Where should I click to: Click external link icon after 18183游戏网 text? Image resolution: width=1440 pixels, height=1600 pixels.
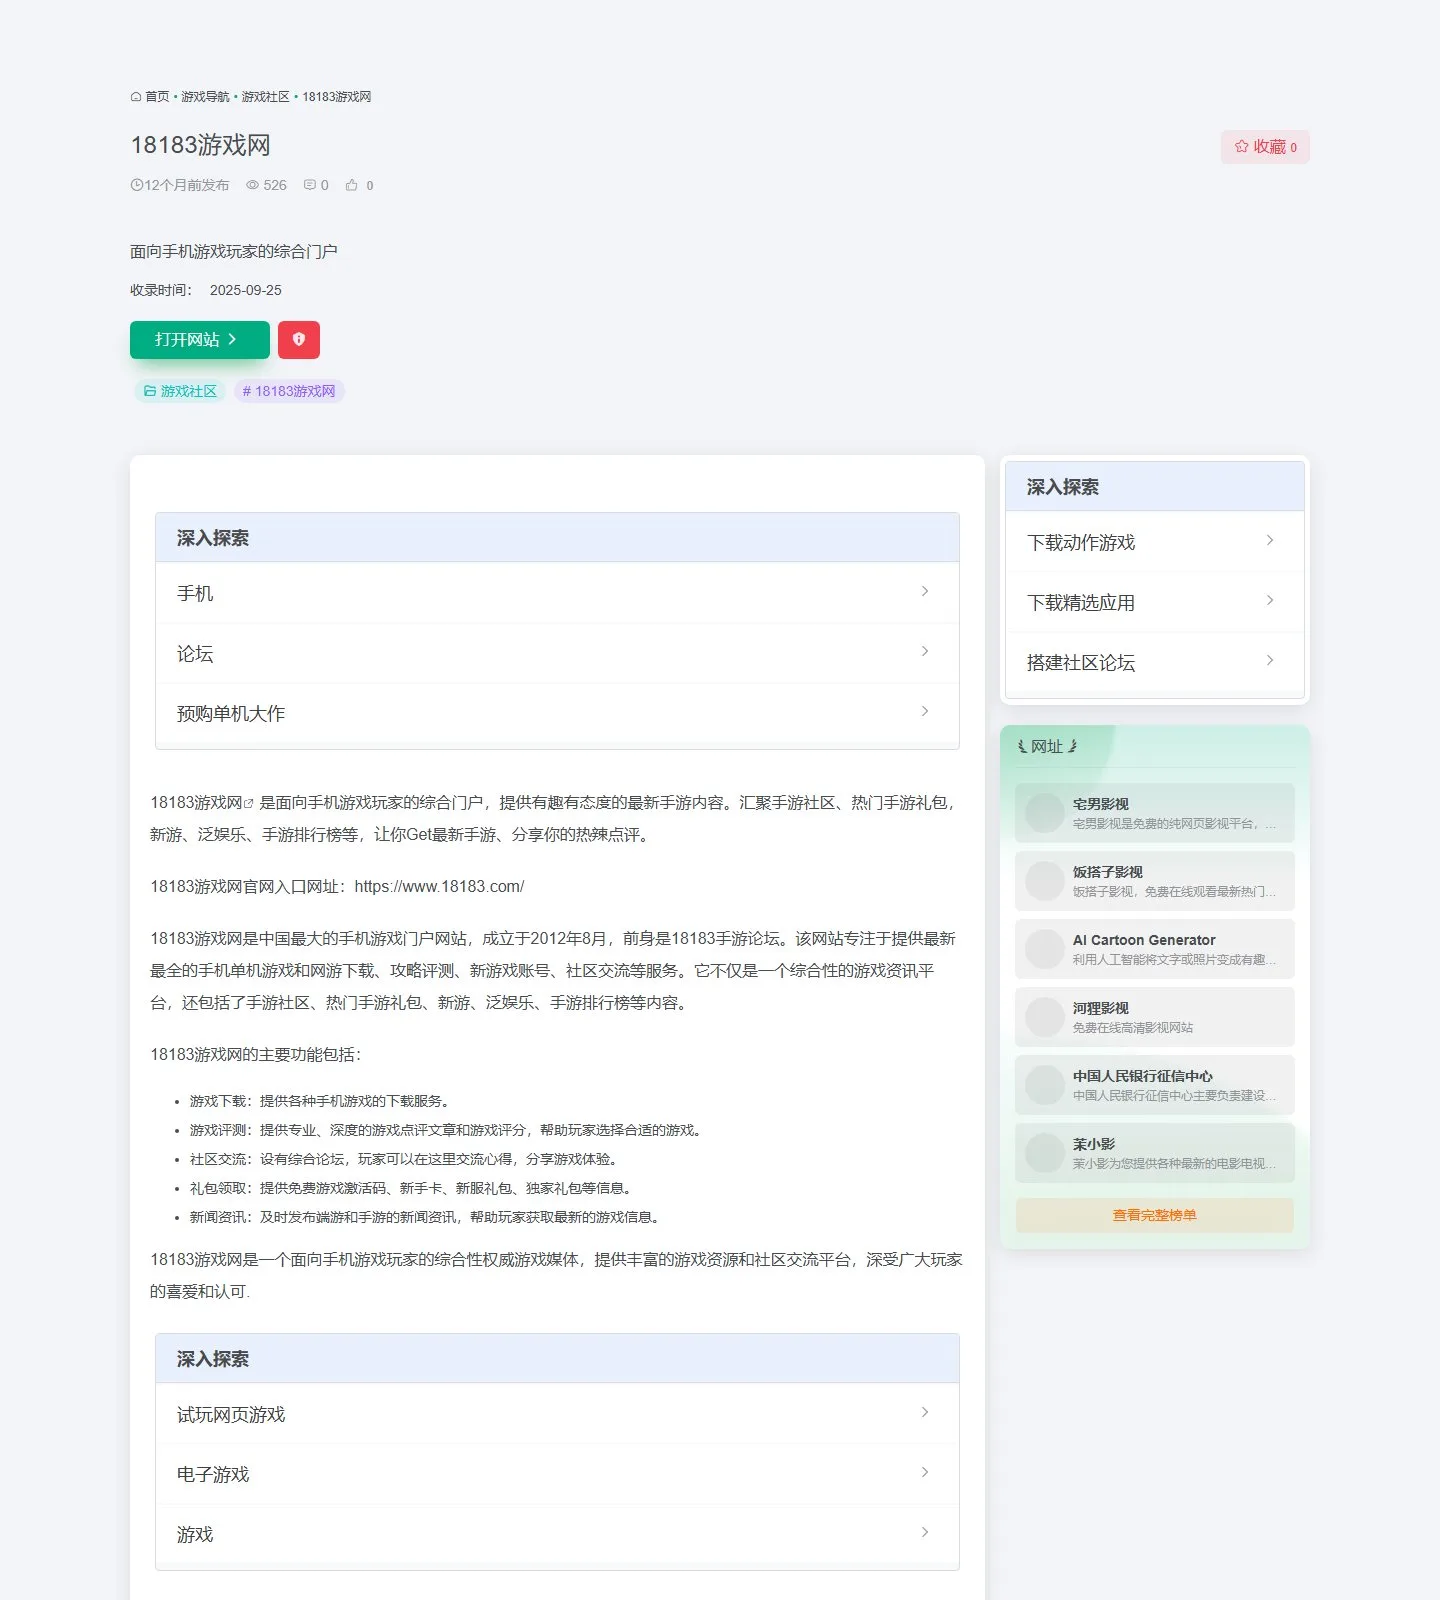249,803
